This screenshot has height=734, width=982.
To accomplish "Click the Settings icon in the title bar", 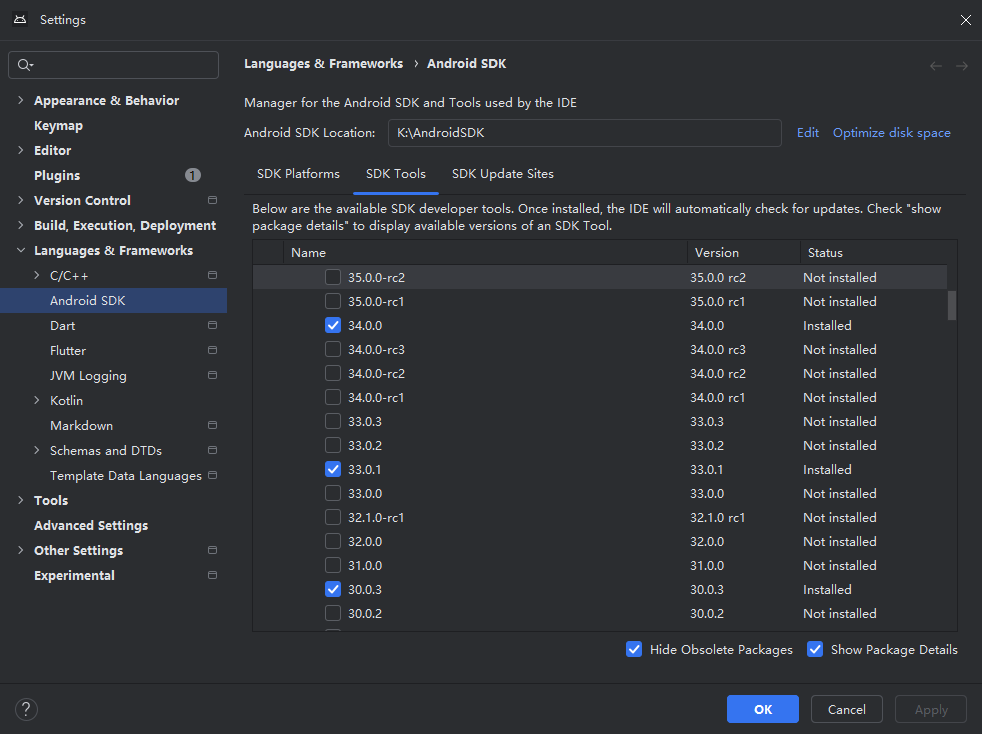I will tap(19, 19).
